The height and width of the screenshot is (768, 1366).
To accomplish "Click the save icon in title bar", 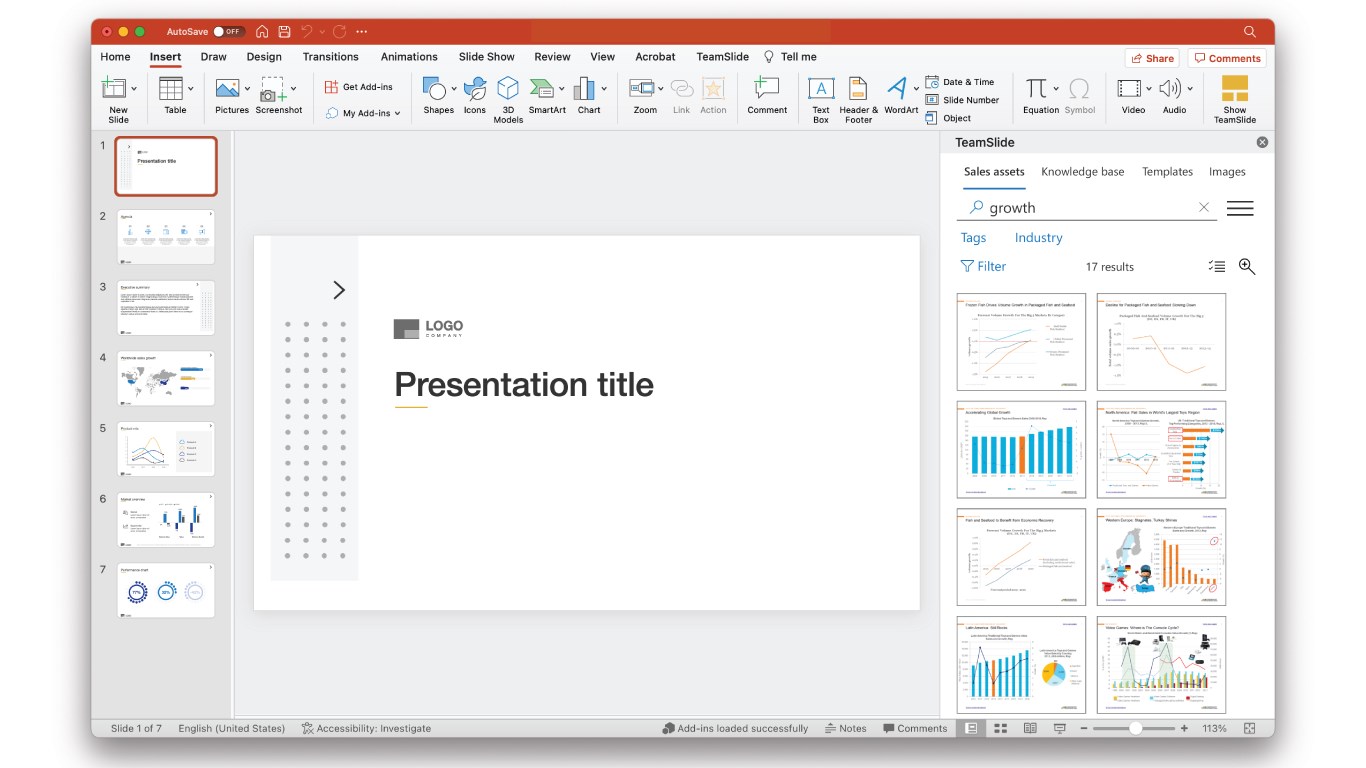I will click(x=284, y=31).
